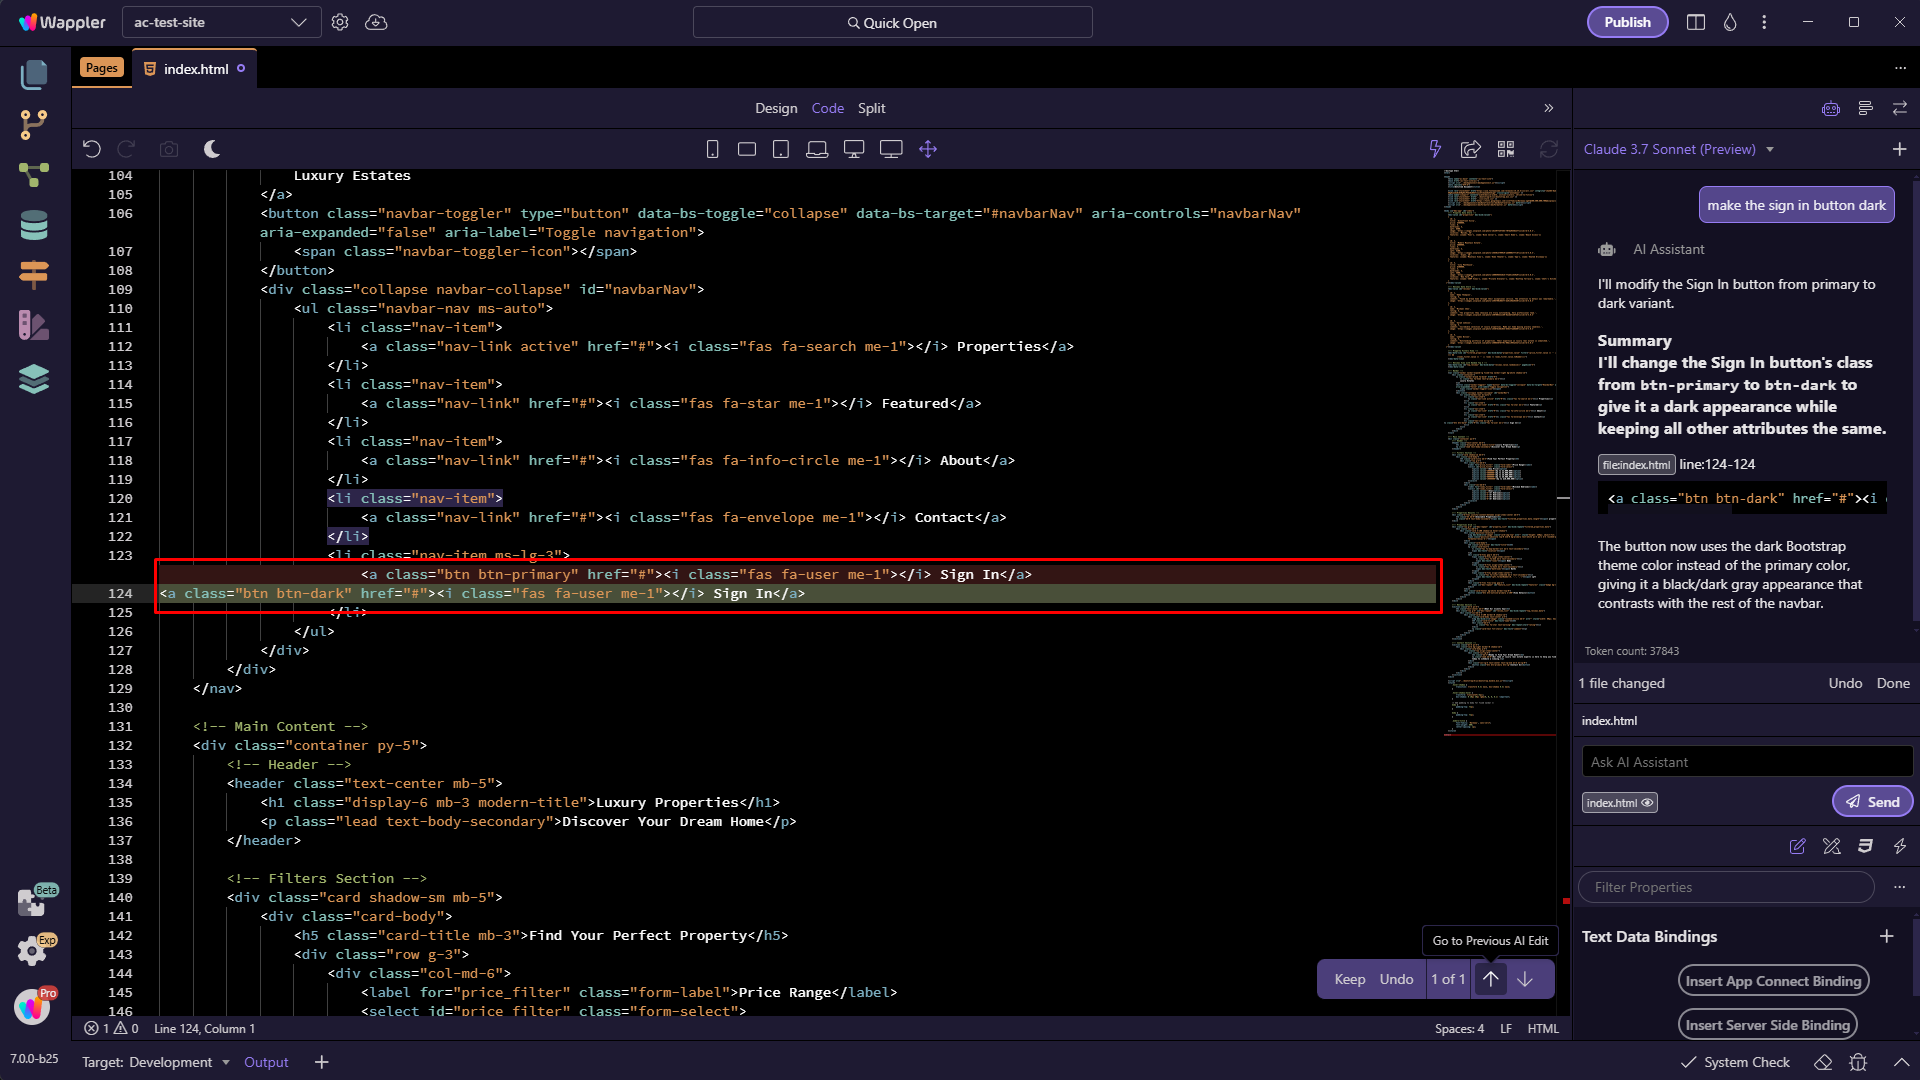This screenshot has height=1080, width=1920.
Task: Start a new AI chat plus icon
Action: point(1899,149)
